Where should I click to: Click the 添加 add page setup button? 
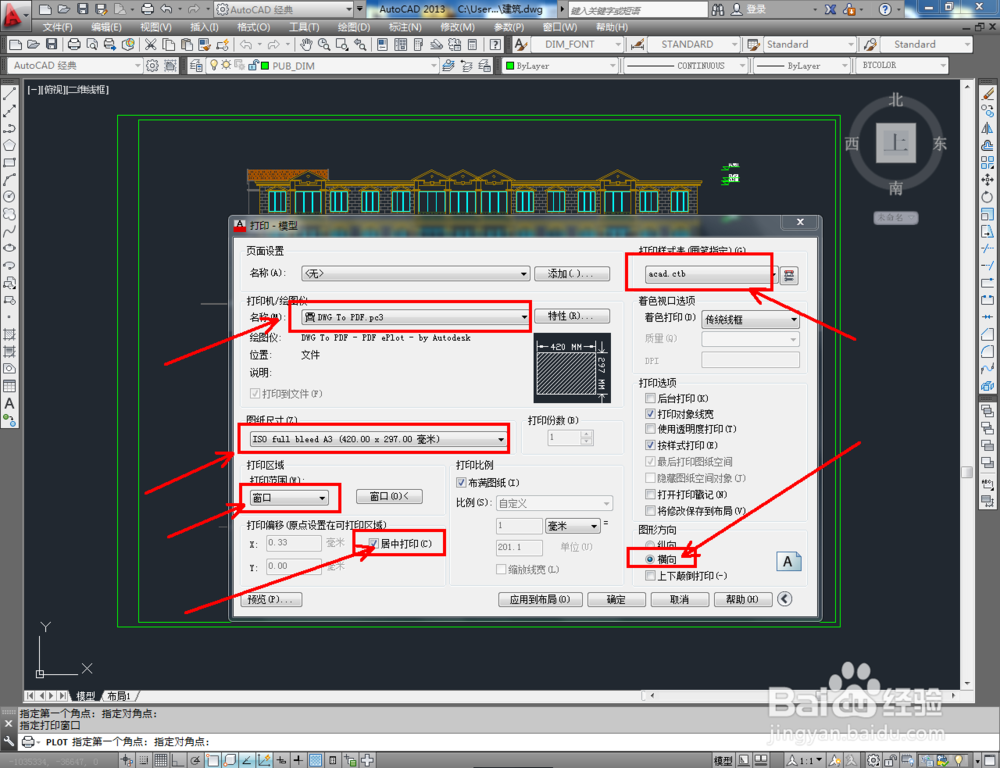pos(571,274)
